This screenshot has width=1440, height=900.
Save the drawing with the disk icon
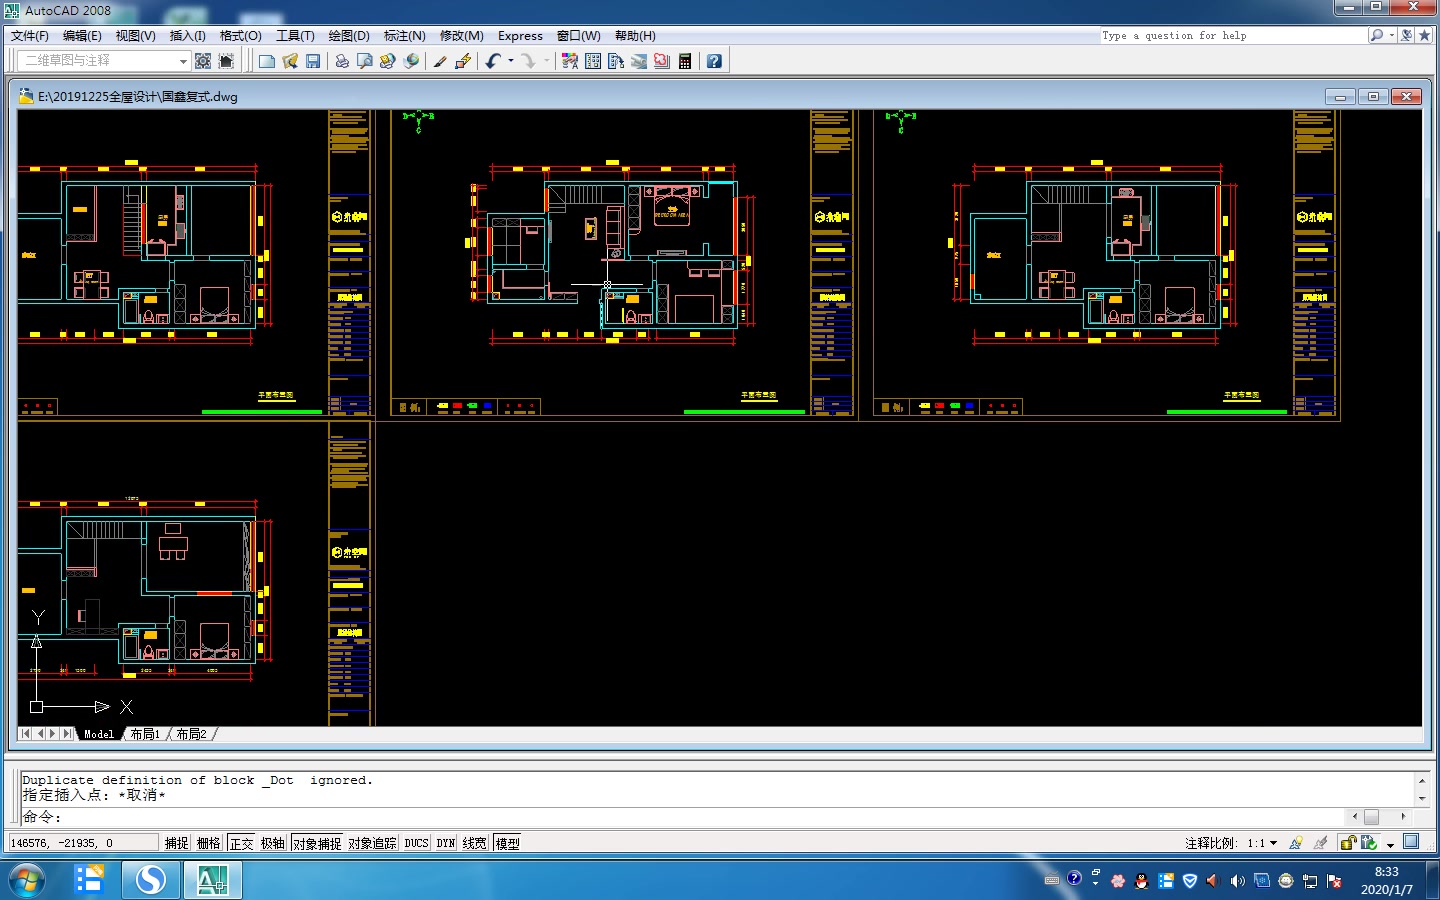click(x=313, y=61)
